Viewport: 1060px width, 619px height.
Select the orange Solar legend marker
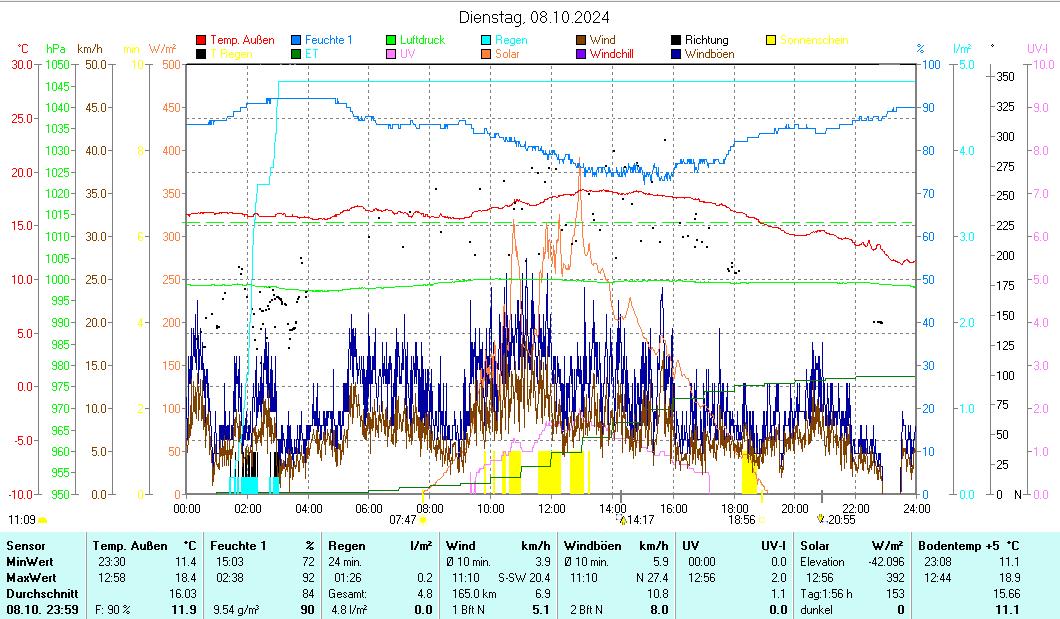point(486,54)
